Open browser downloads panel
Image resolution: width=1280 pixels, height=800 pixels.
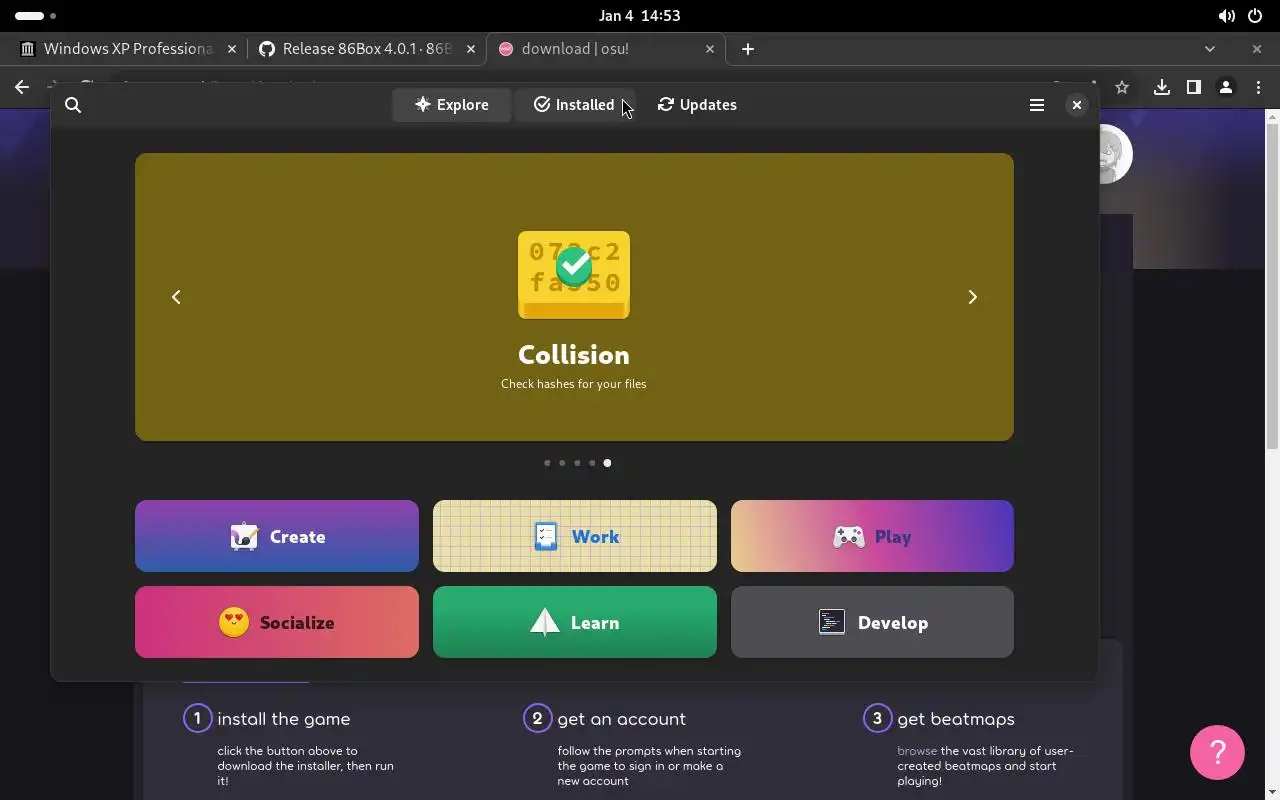[1161, 88]
